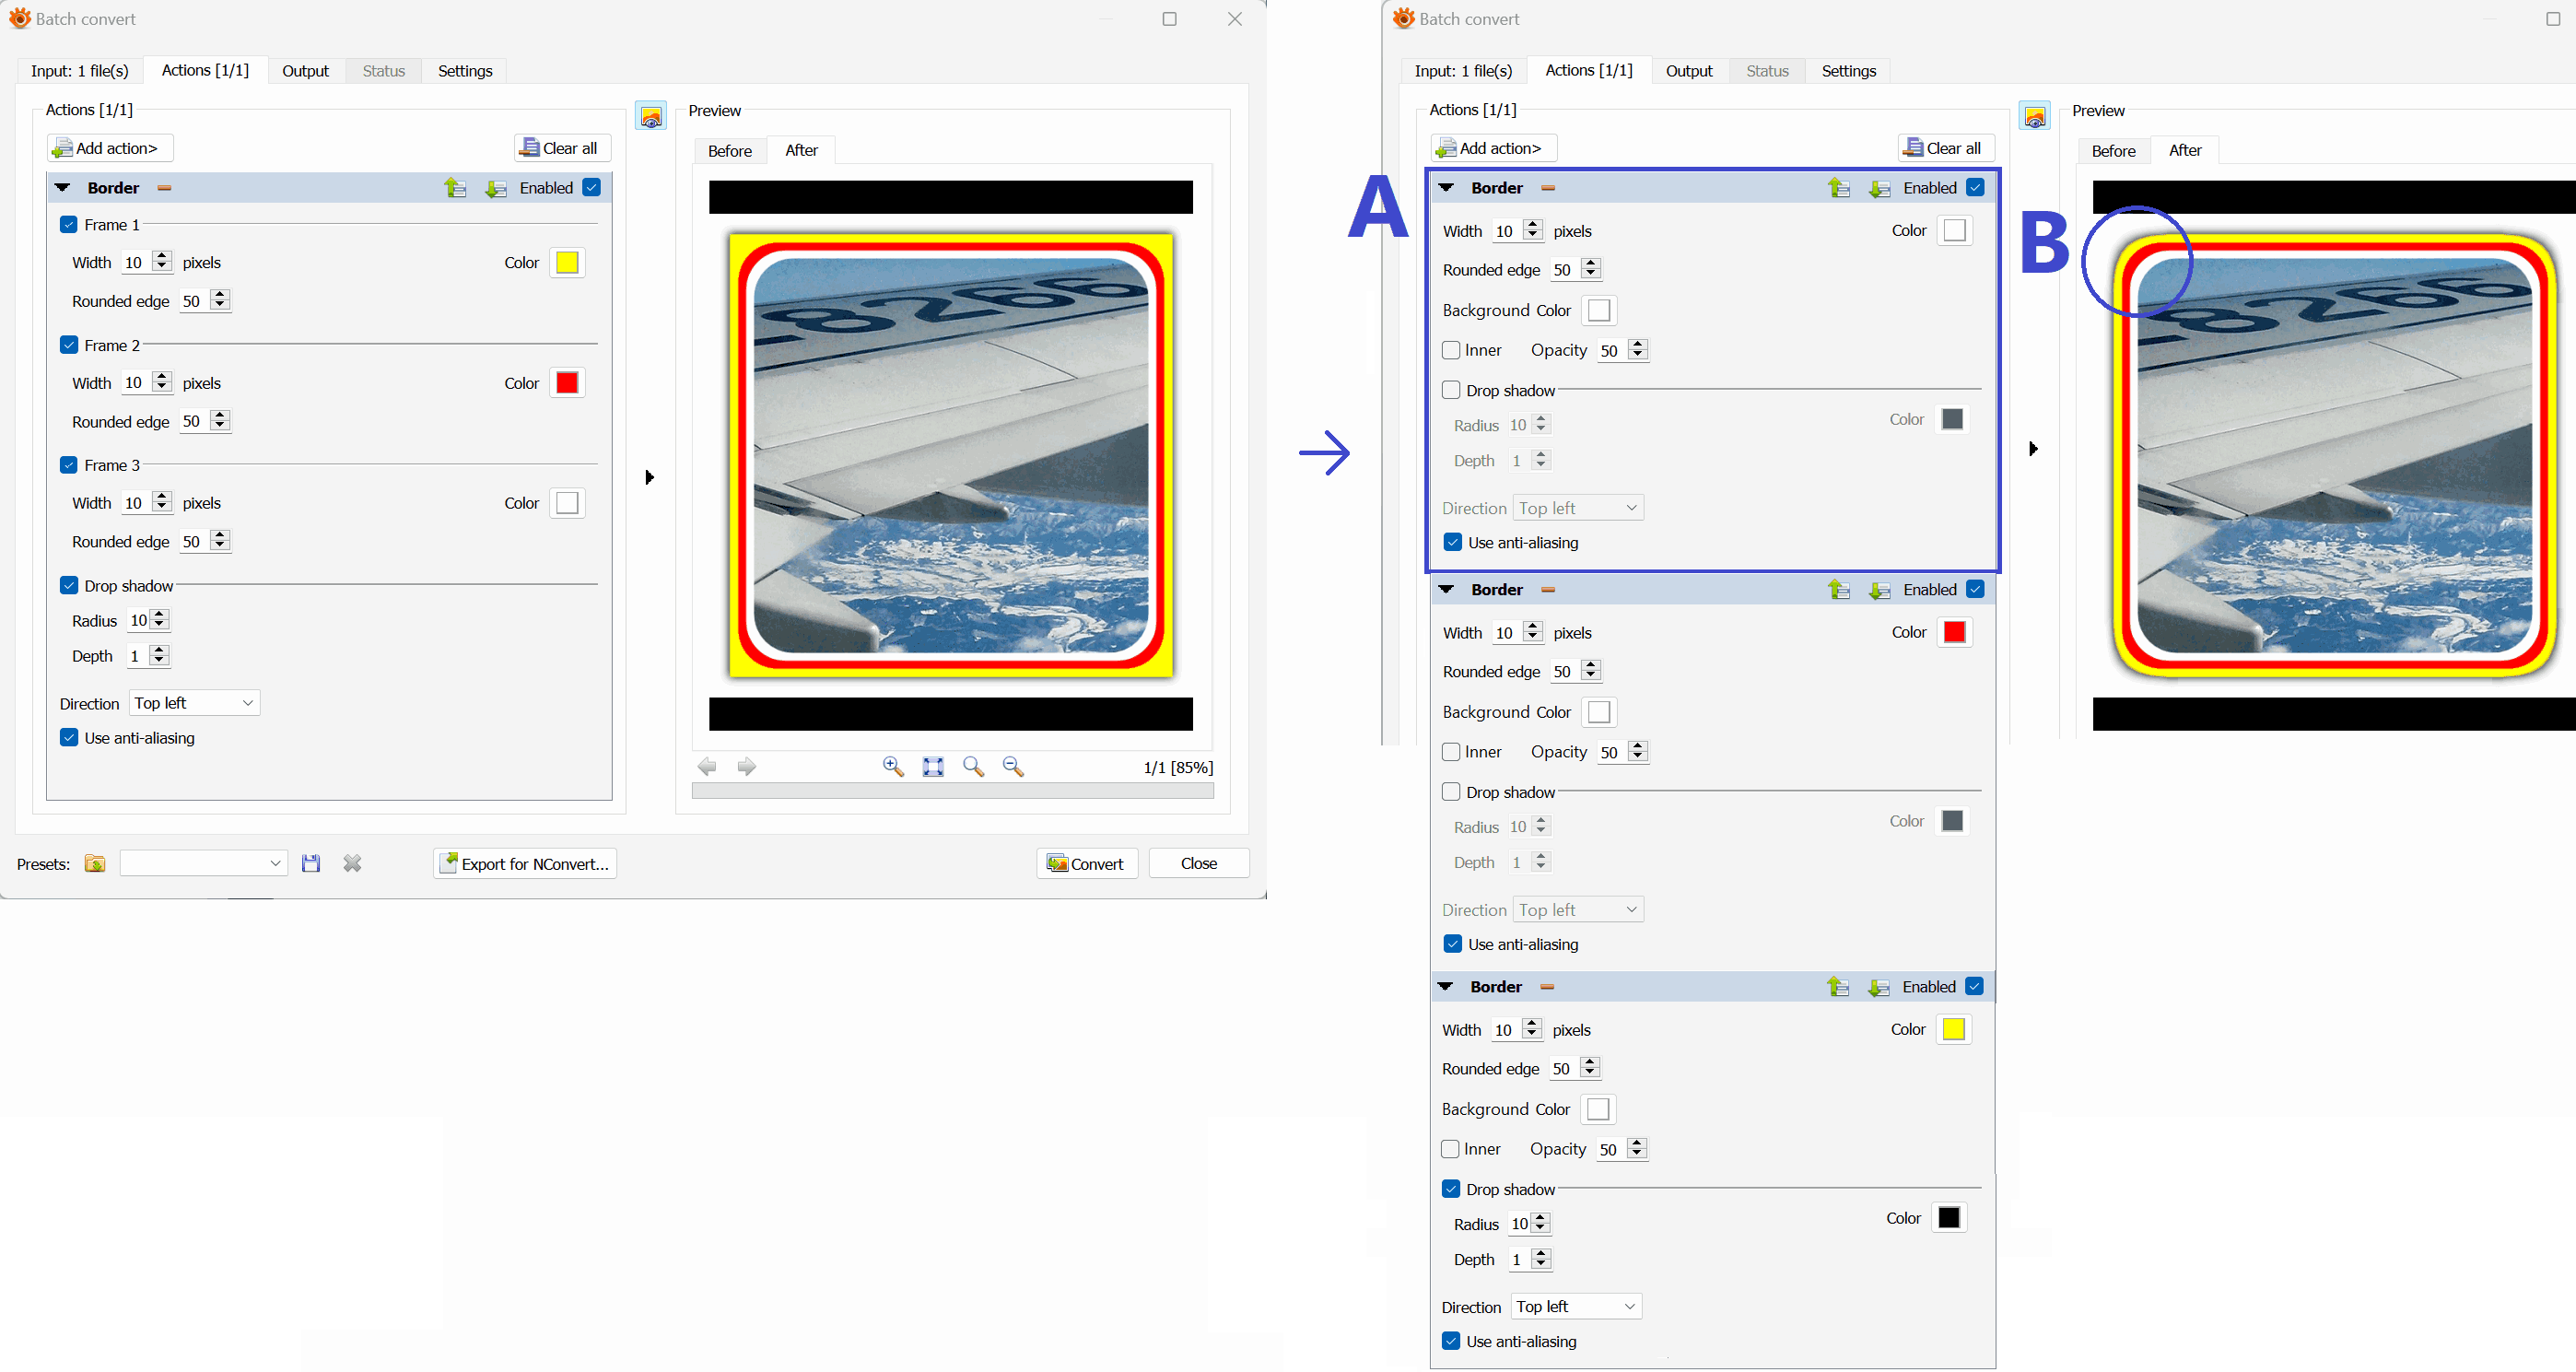The image size is (2576, 1372).
Task: Open the Direction Top left dropdown in the left window
Action: click(x=194, y=703)
